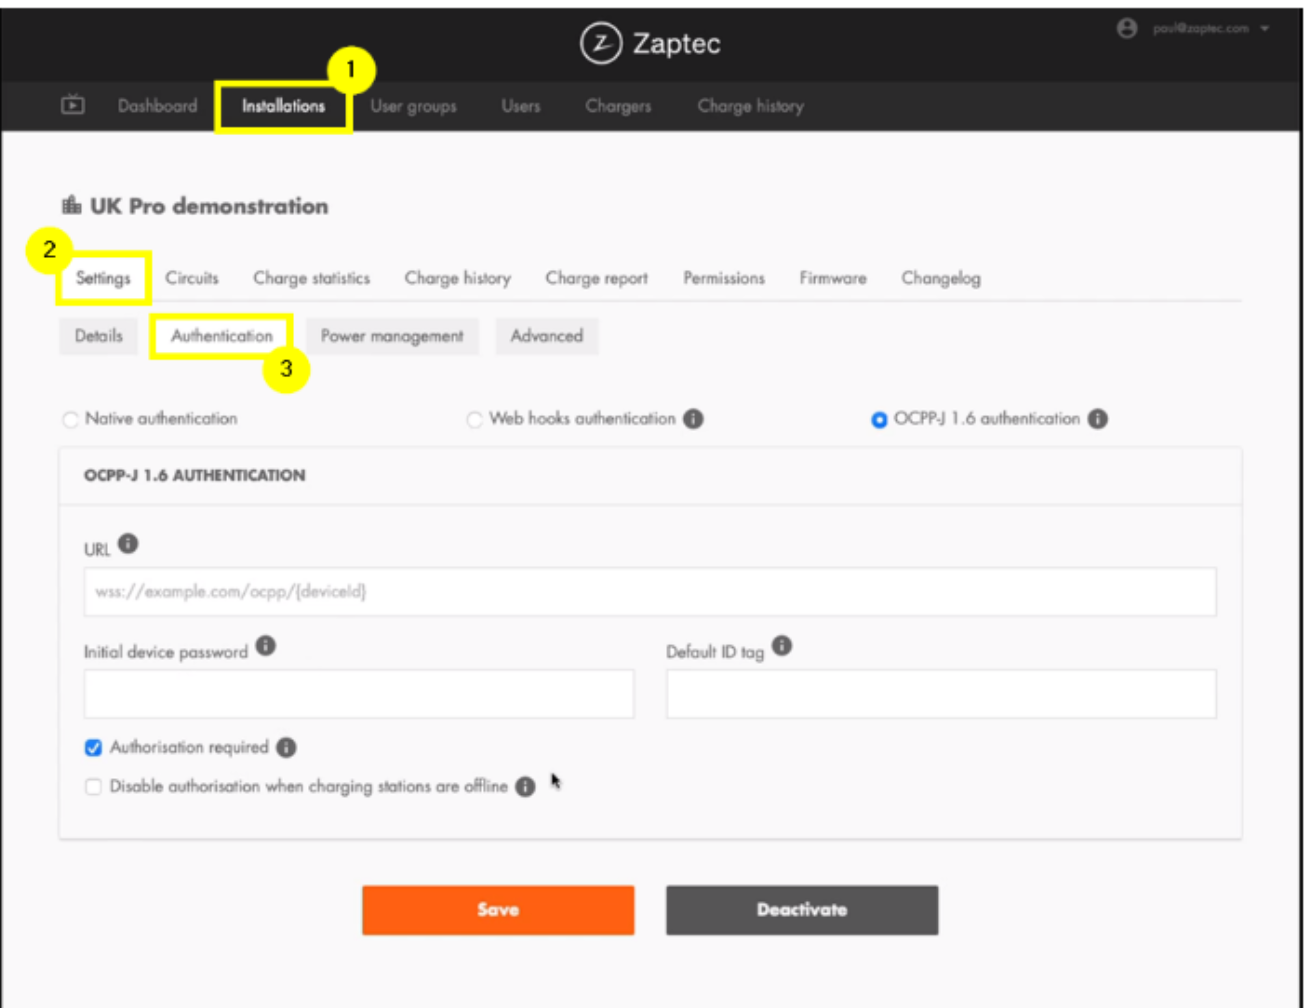The image size is (1304, 1008).
Task: Open the account dropdown arrow
Action: [x=1265, y=29]
